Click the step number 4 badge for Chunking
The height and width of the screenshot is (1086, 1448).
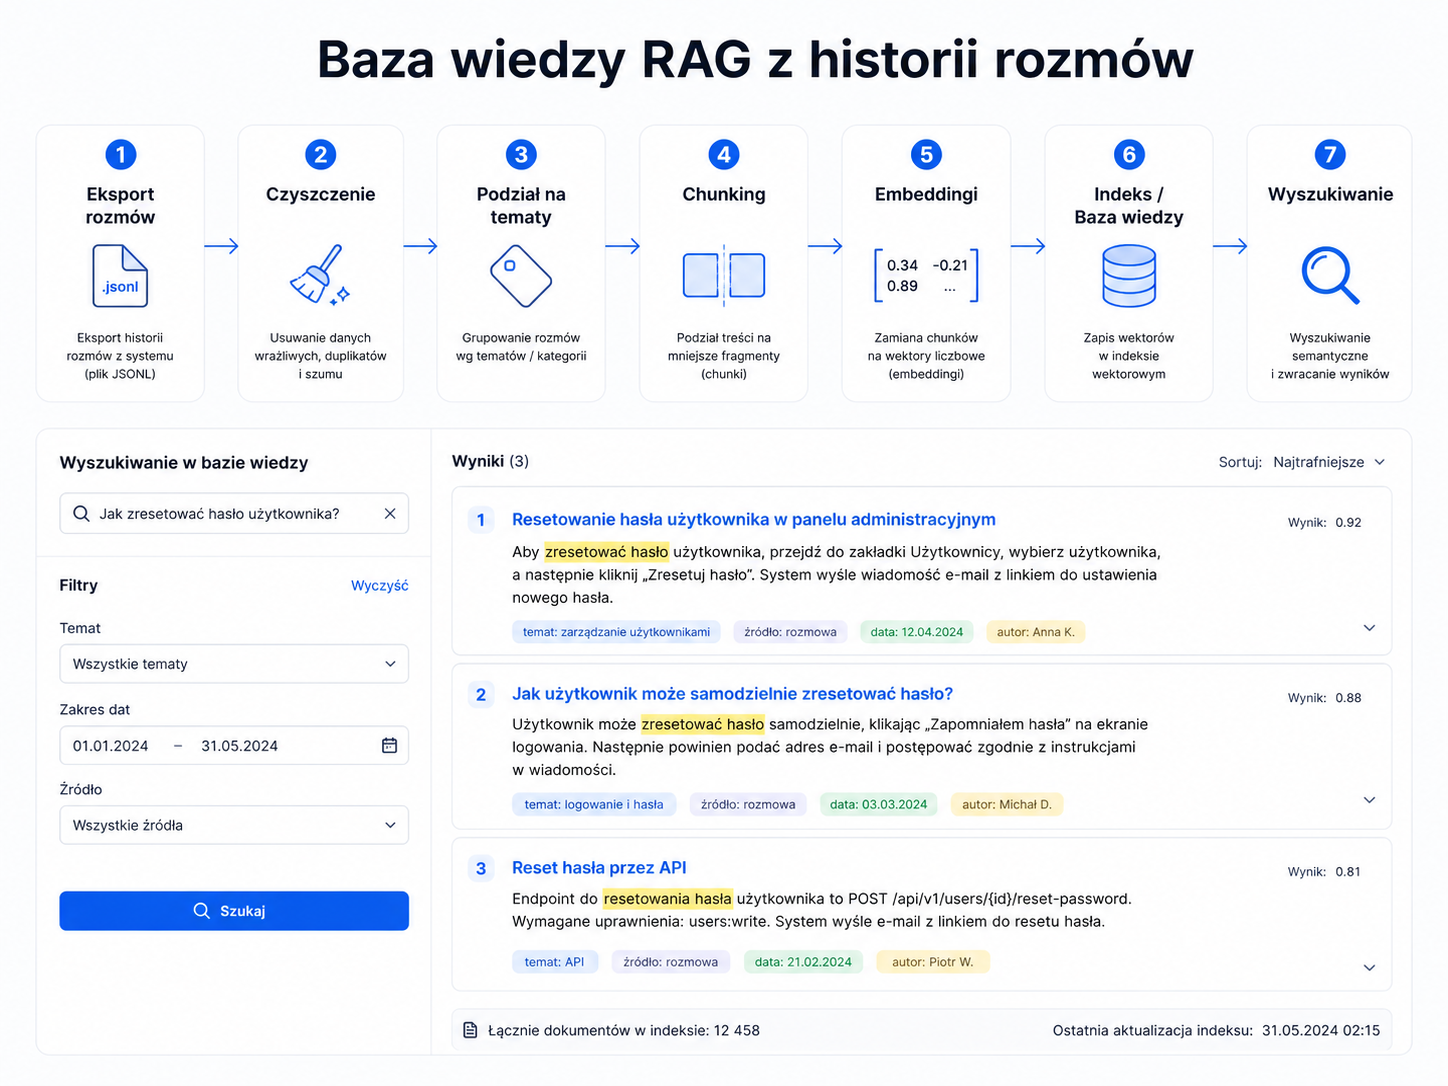click(724, 154)
